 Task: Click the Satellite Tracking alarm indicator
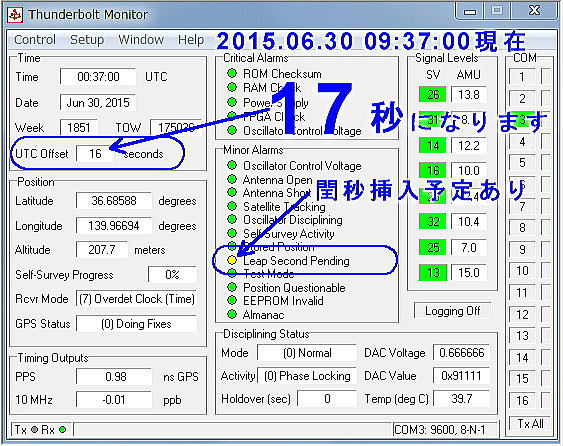pyautogui.click(x=232, y=206)
